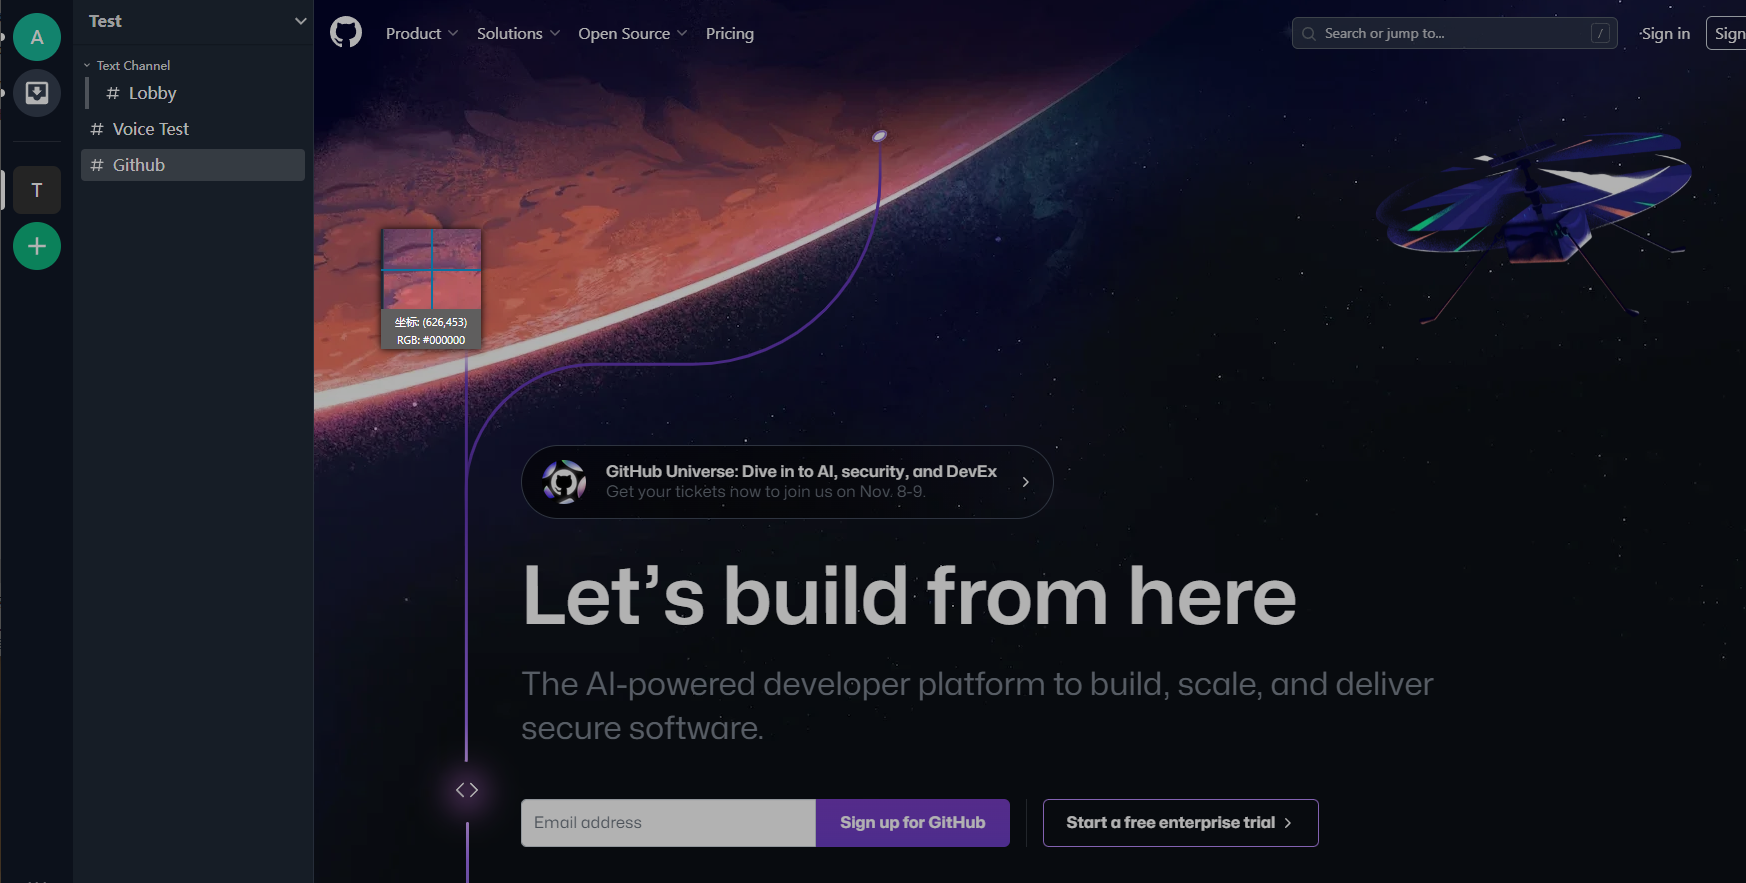Open the user avatar 'A'

pos(37,37)
